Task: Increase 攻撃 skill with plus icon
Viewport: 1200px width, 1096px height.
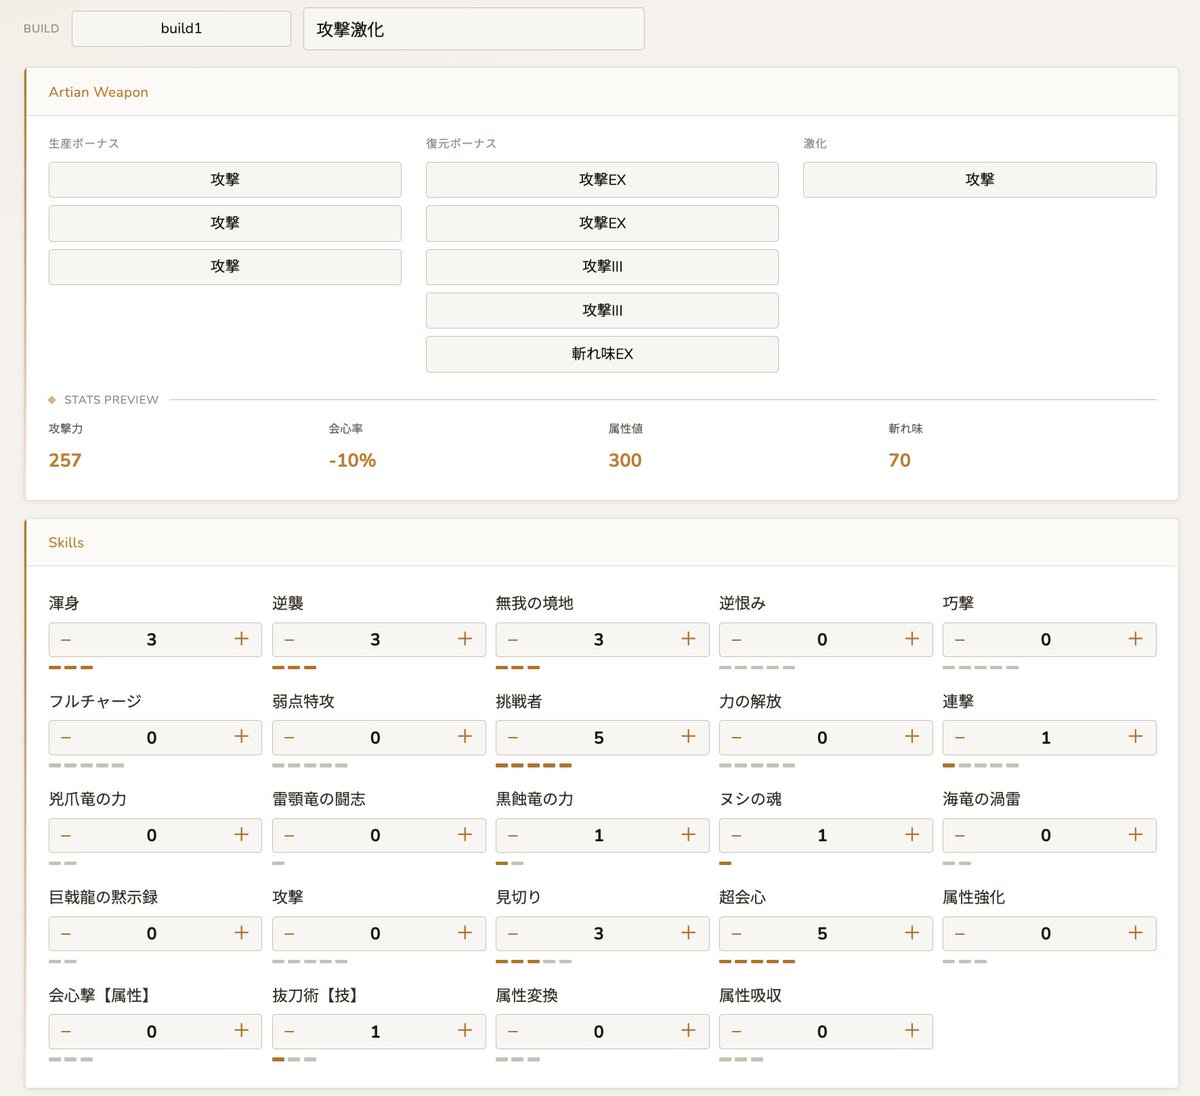Action: click(465, 933)
